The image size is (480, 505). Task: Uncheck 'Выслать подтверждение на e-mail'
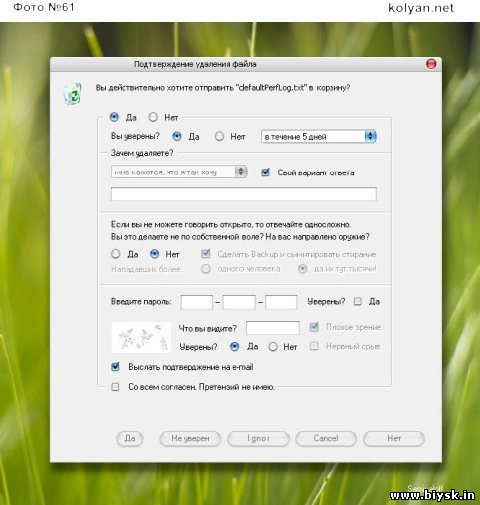[x=115, y=367]
